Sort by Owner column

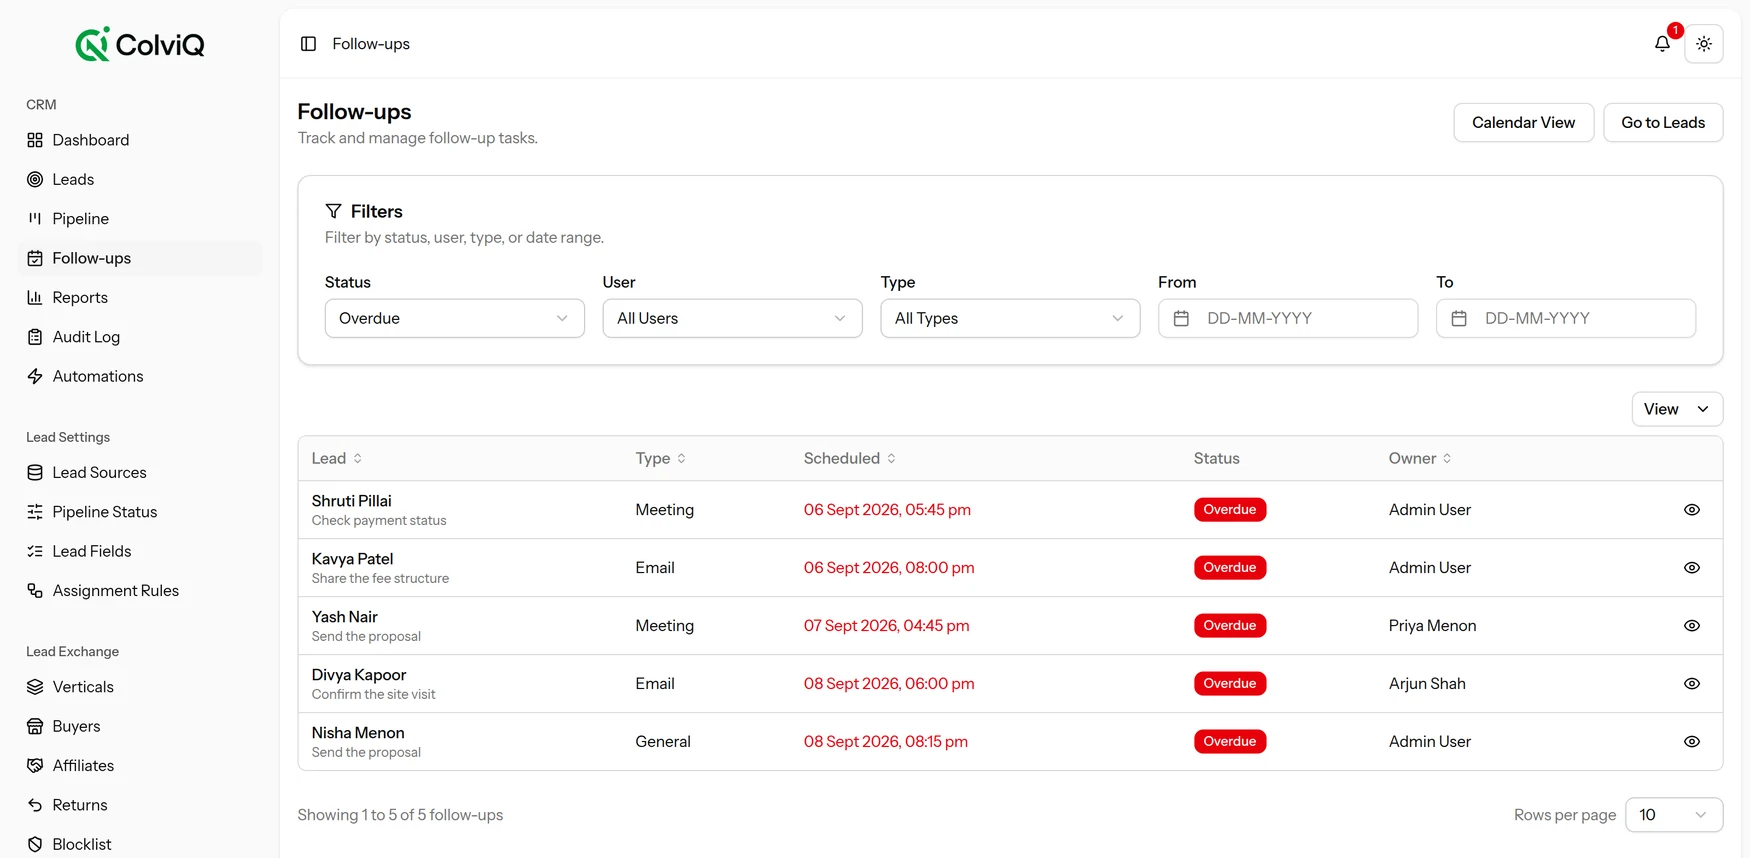tap(1420, 458)
